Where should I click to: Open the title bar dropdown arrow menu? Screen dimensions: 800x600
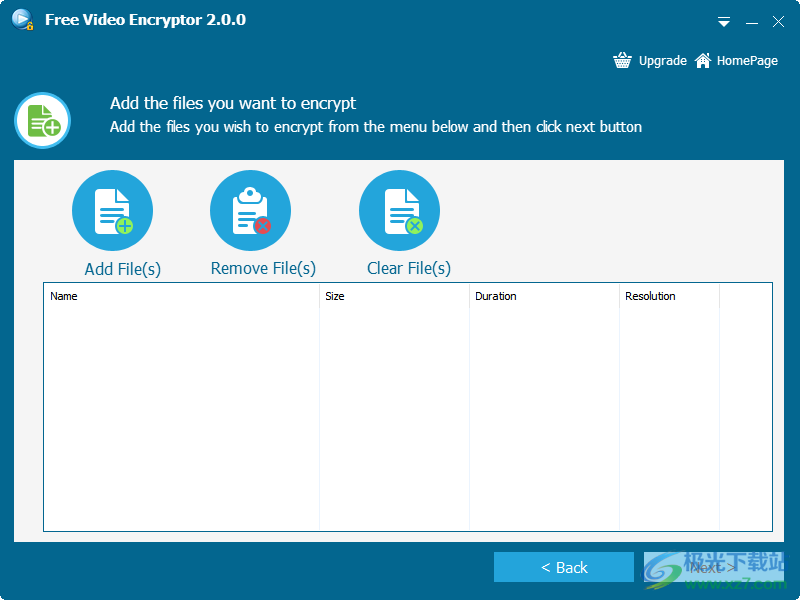723,21
